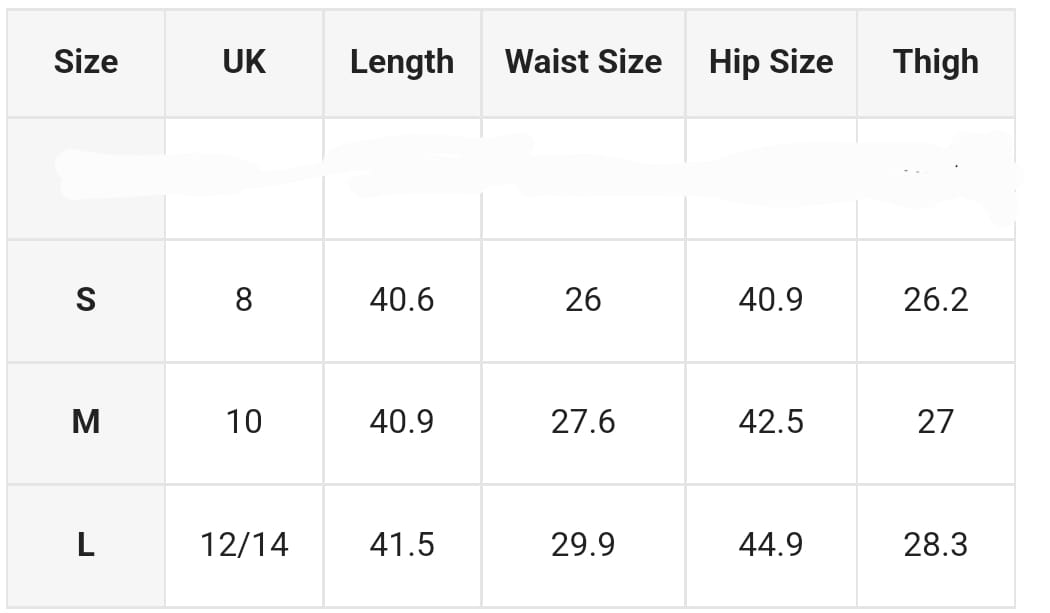Click the 41.5 length cell
The height and width of the screenshot is (613, 1050).
(402, 545)
